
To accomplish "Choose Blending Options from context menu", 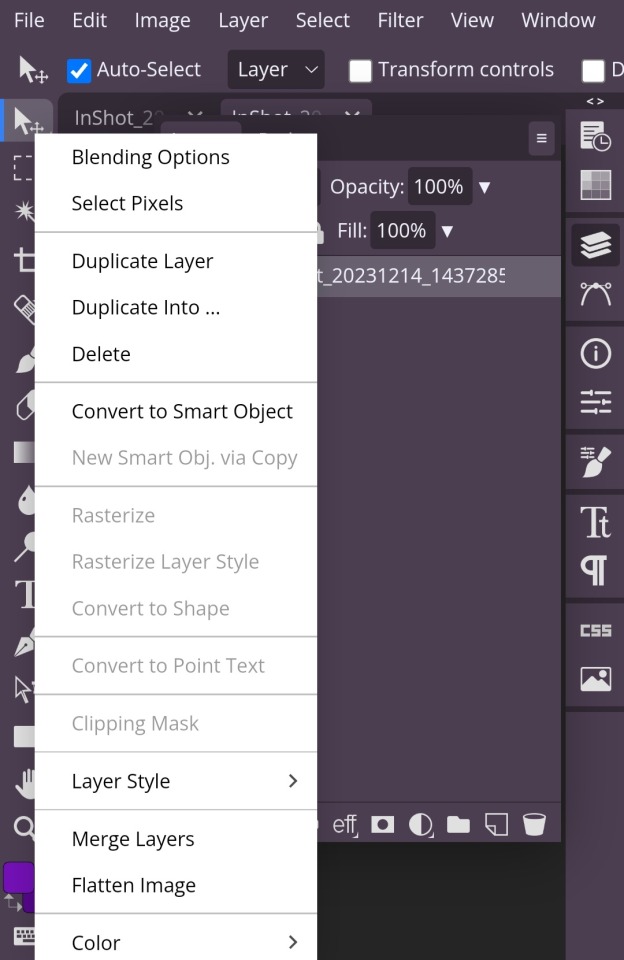I will 176,157.
